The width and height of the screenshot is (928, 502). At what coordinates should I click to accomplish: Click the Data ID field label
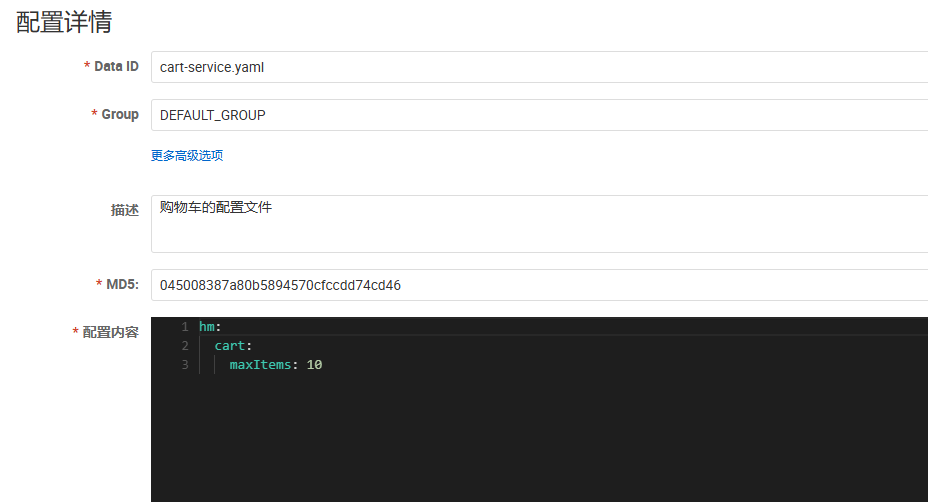116,67
